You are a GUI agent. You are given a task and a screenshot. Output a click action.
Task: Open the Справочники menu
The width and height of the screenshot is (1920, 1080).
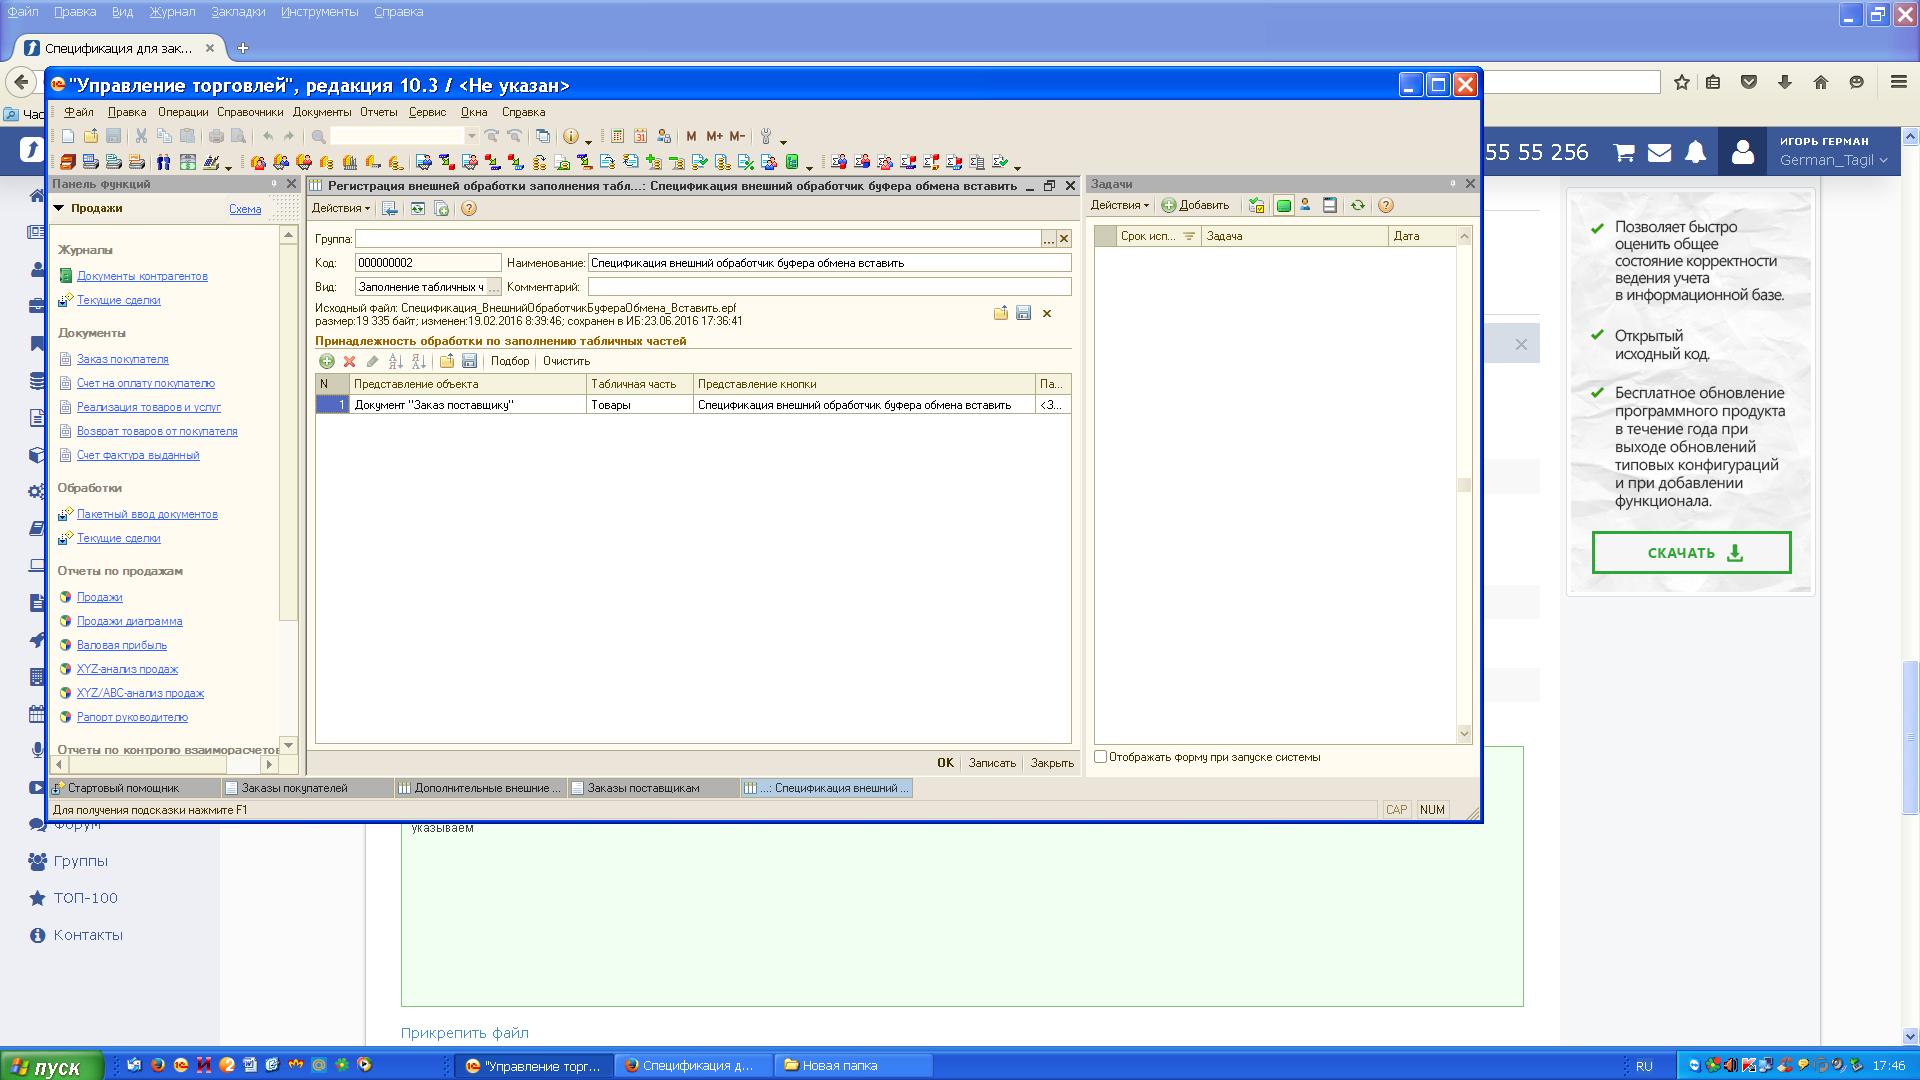pos(250,112)
